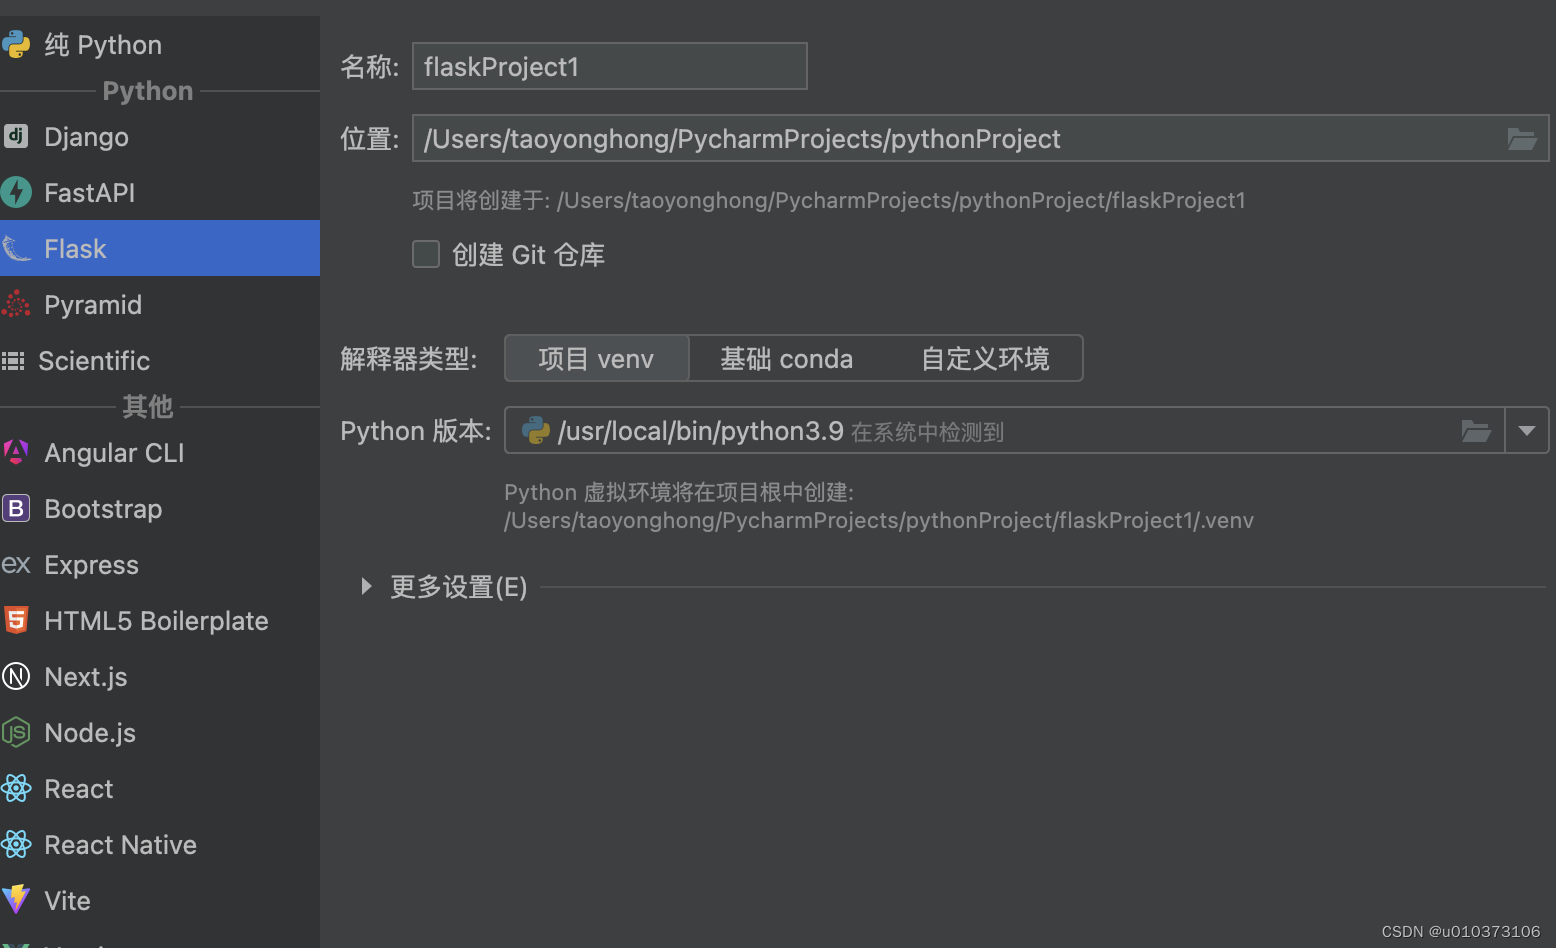Viewport: 1556px width, 948px height.
Task: Click the FastAPI lightning icon
Action: point(16,192)
